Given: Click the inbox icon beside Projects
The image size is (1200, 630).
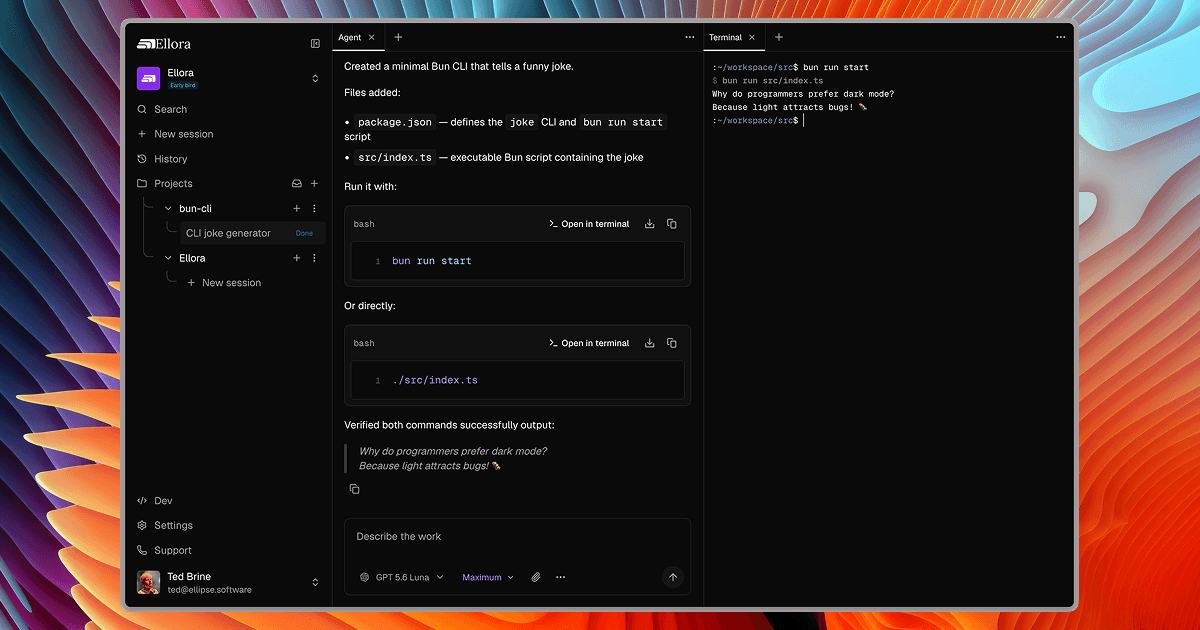Looking at the screenshot, I should [x=297, y=184].
